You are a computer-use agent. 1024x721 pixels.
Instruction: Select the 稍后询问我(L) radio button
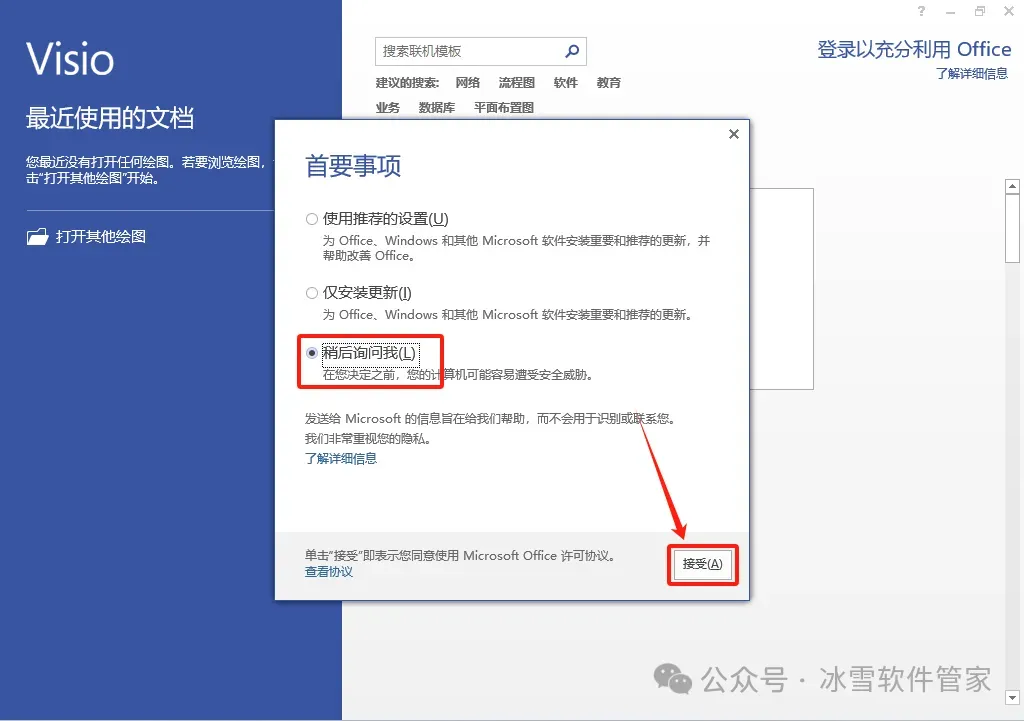click(312, 353)
